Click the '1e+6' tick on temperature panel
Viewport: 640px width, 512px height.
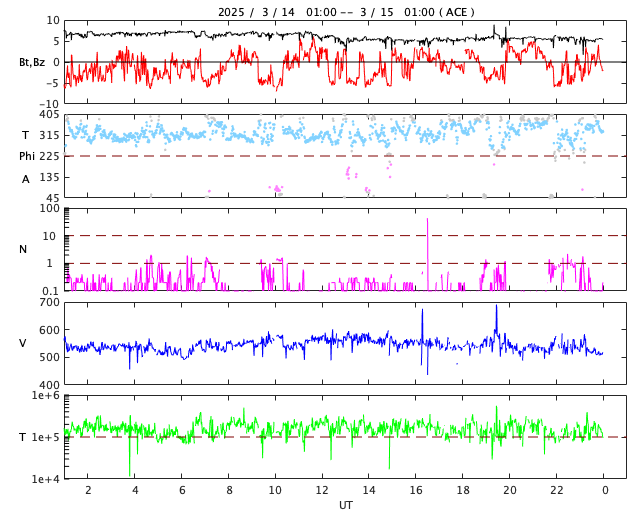(x=46, y=396)
